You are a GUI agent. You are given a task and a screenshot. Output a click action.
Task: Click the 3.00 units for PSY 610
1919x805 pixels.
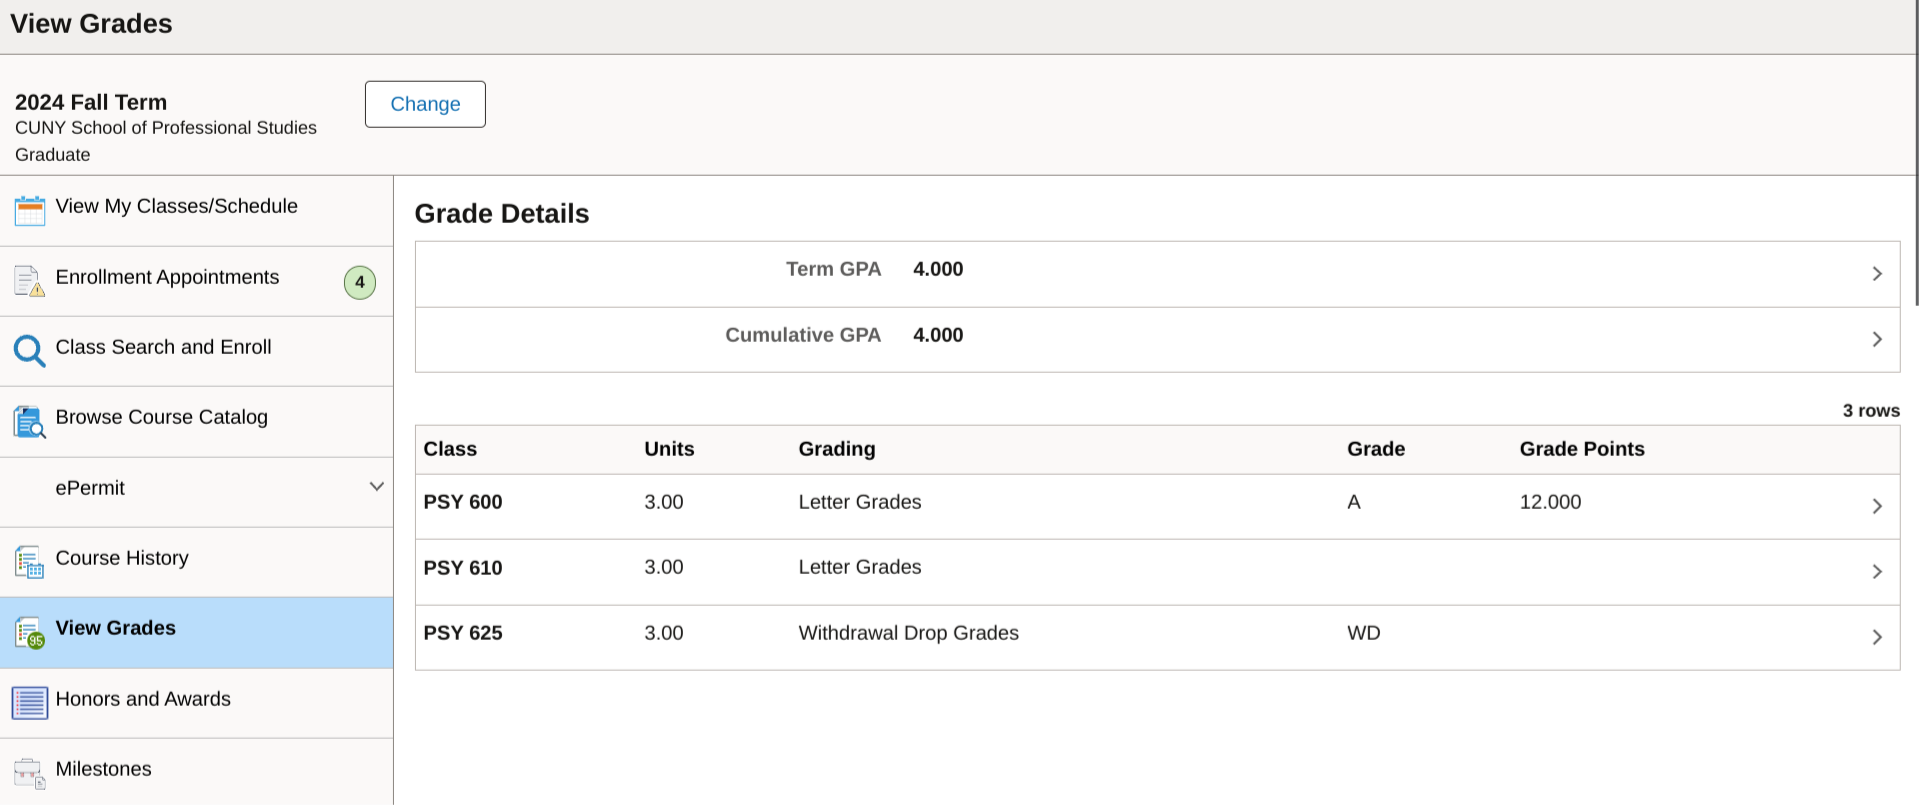(x=664, y=567)
